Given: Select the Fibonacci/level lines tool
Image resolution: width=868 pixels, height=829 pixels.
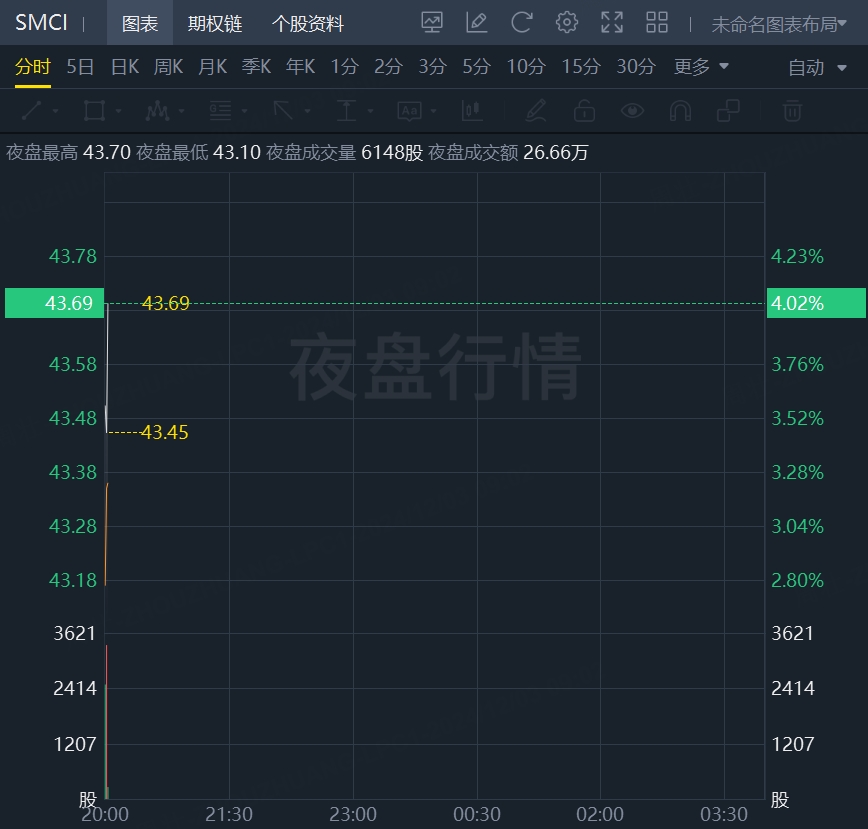Looking at the screenshot, I should click(x=220, y=111).
